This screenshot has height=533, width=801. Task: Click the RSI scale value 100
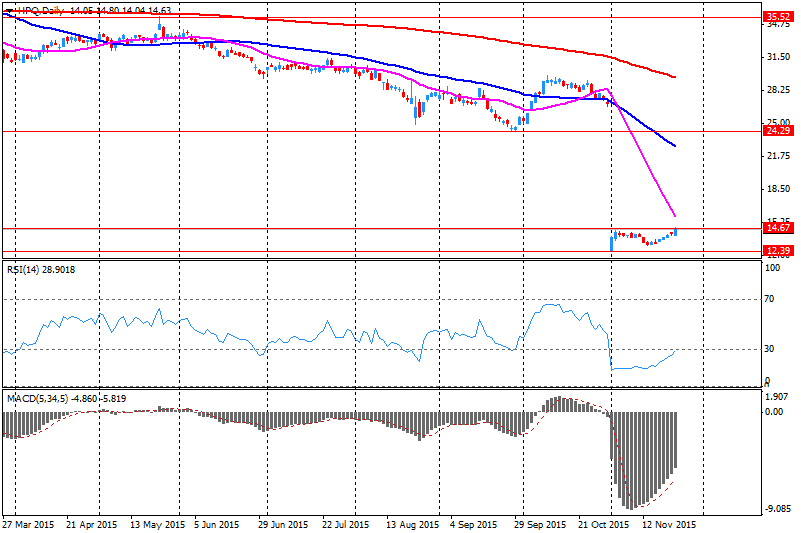coord(772,268)
